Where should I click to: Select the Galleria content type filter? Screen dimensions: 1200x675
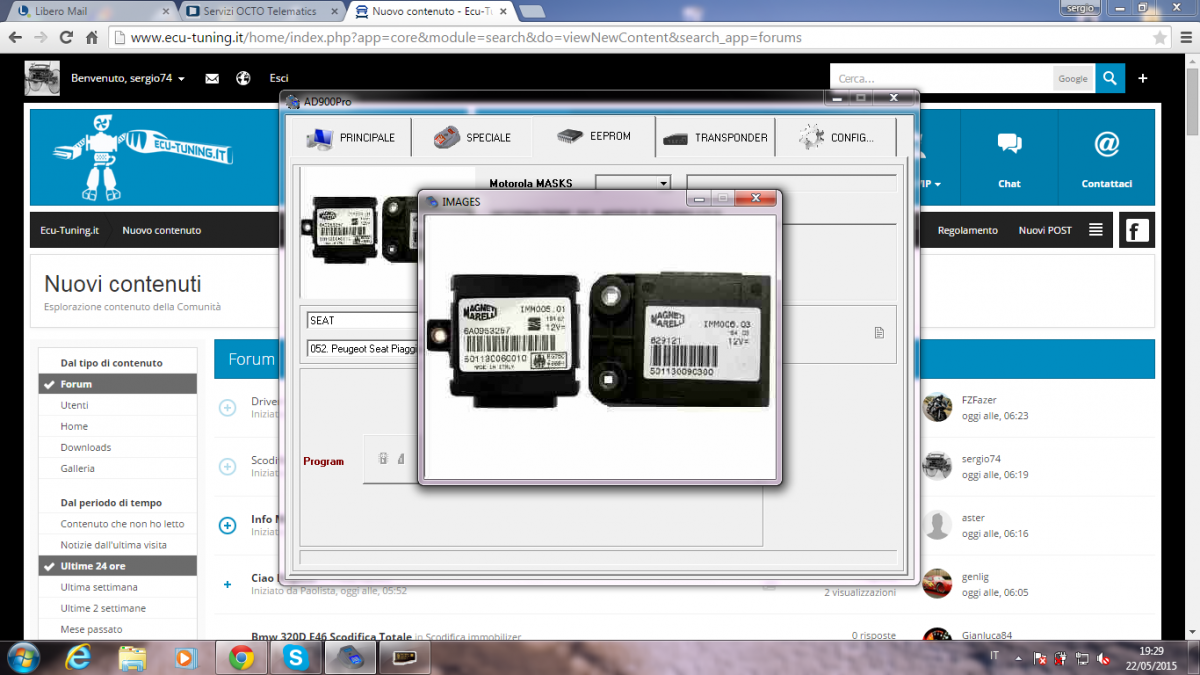pyautogui.click(x=117, y=468)
